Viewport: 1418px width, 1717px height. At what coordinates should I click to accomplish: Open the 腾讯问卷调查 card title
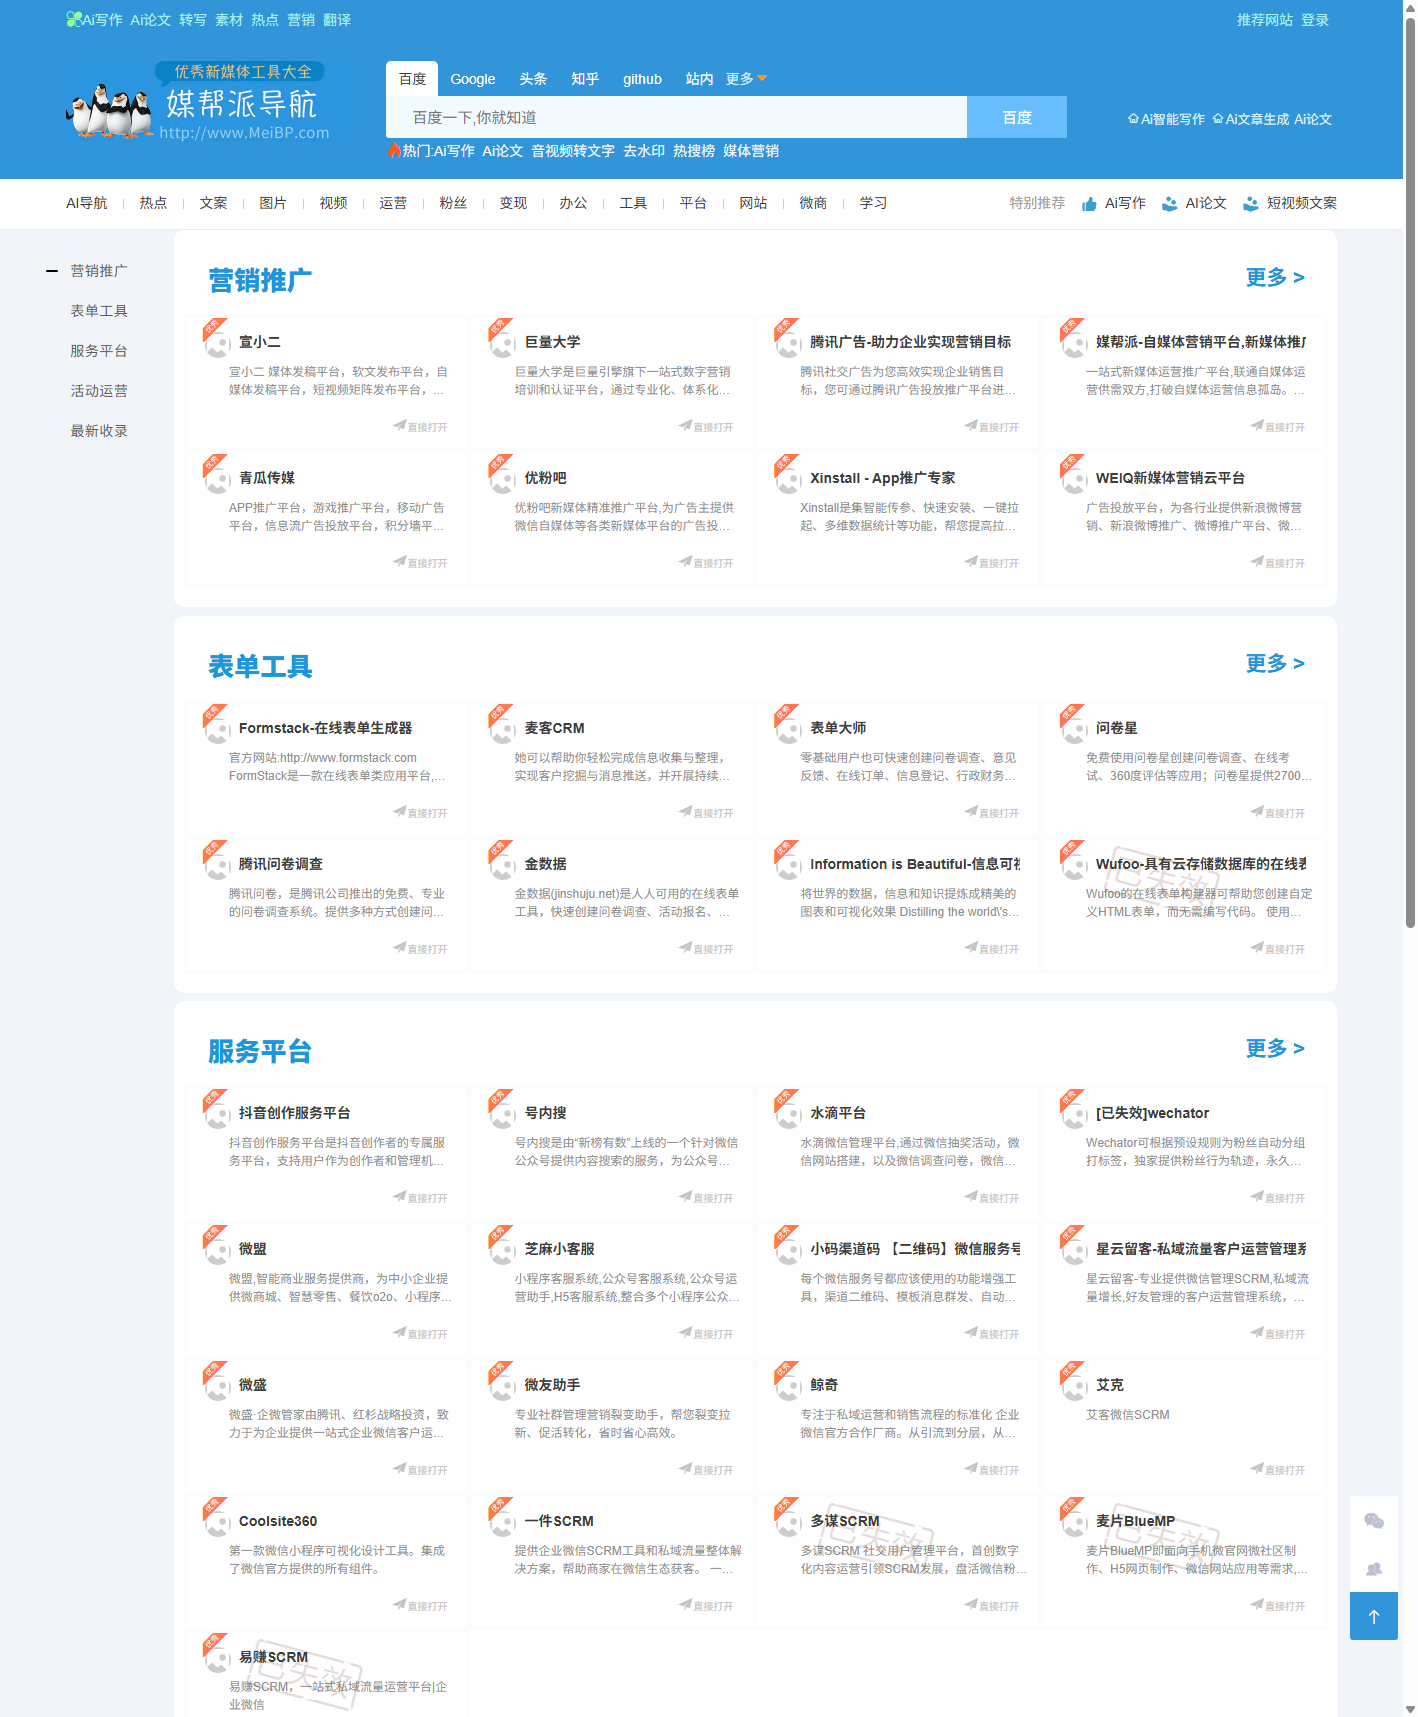point(281,864)
